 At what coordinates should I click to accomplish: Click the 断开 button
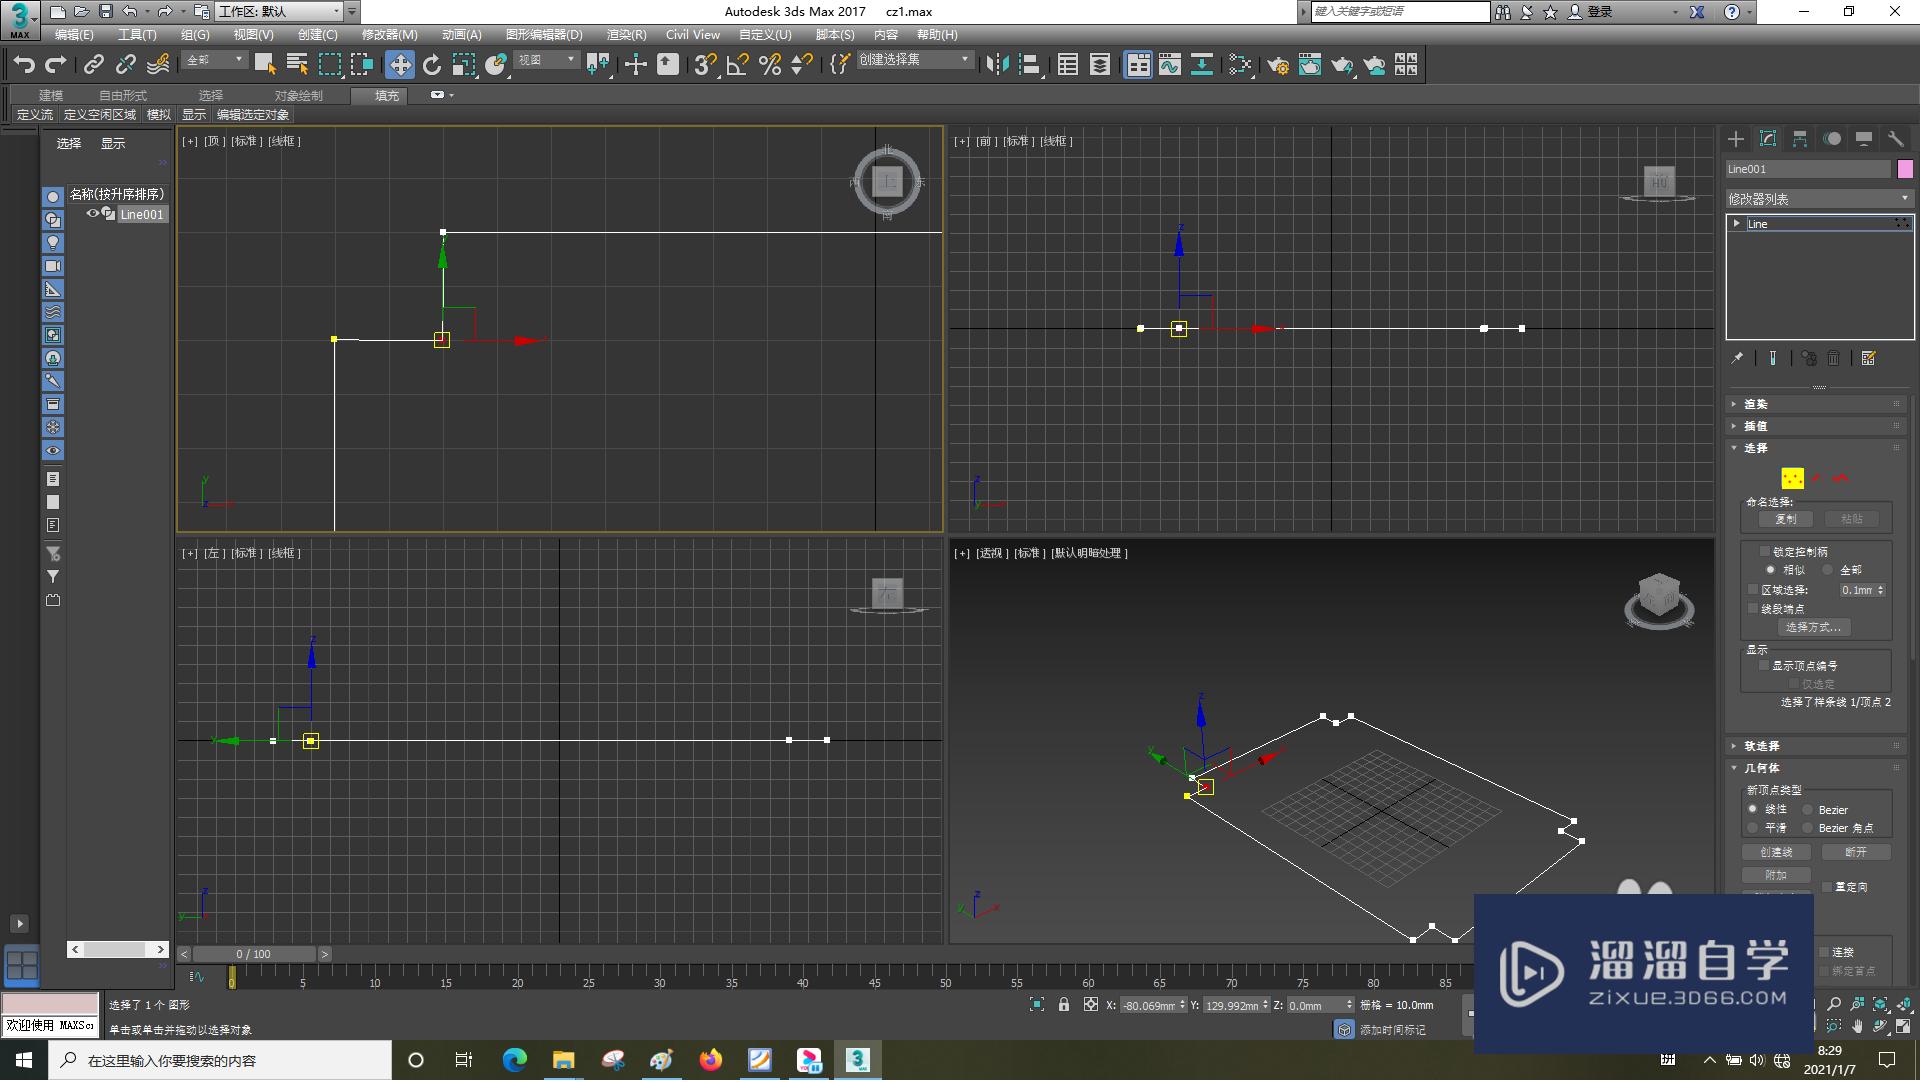click(x=1856, y=852)
